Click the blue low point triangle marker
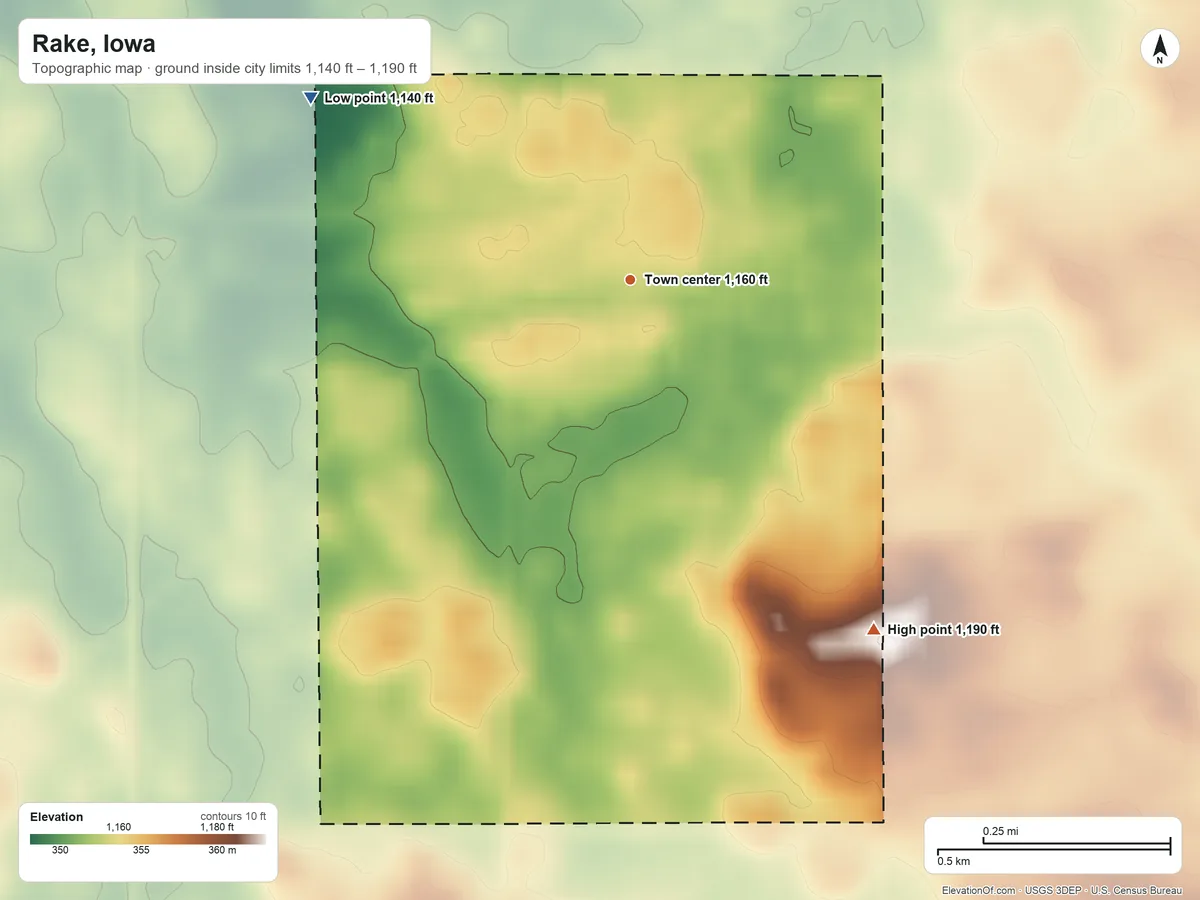The height and width of the screenshot is (900, 1200). [310, 98]
